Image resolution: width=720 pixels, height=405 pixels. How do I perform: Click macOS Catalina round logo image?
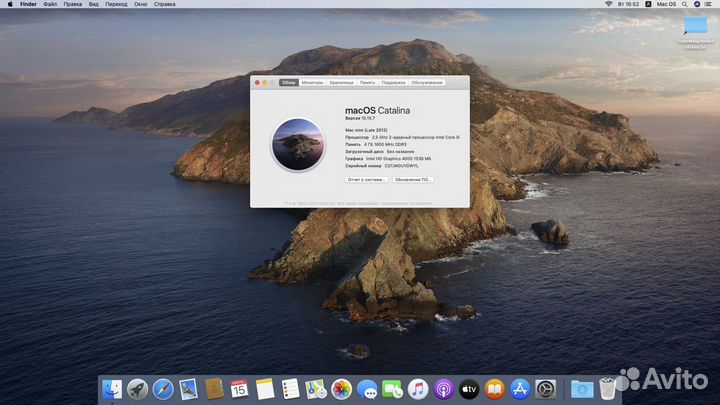point(298,145)
